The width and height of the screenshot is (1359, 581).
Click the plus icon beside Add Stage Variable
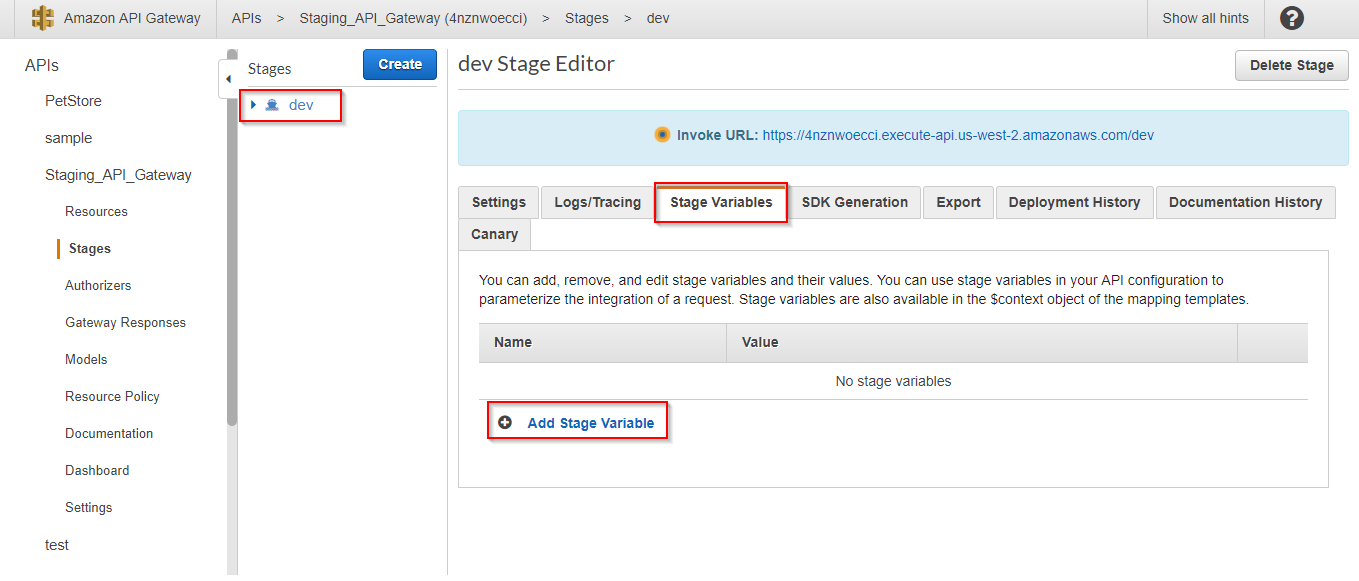pyautogui.click(x=506, y=421)
